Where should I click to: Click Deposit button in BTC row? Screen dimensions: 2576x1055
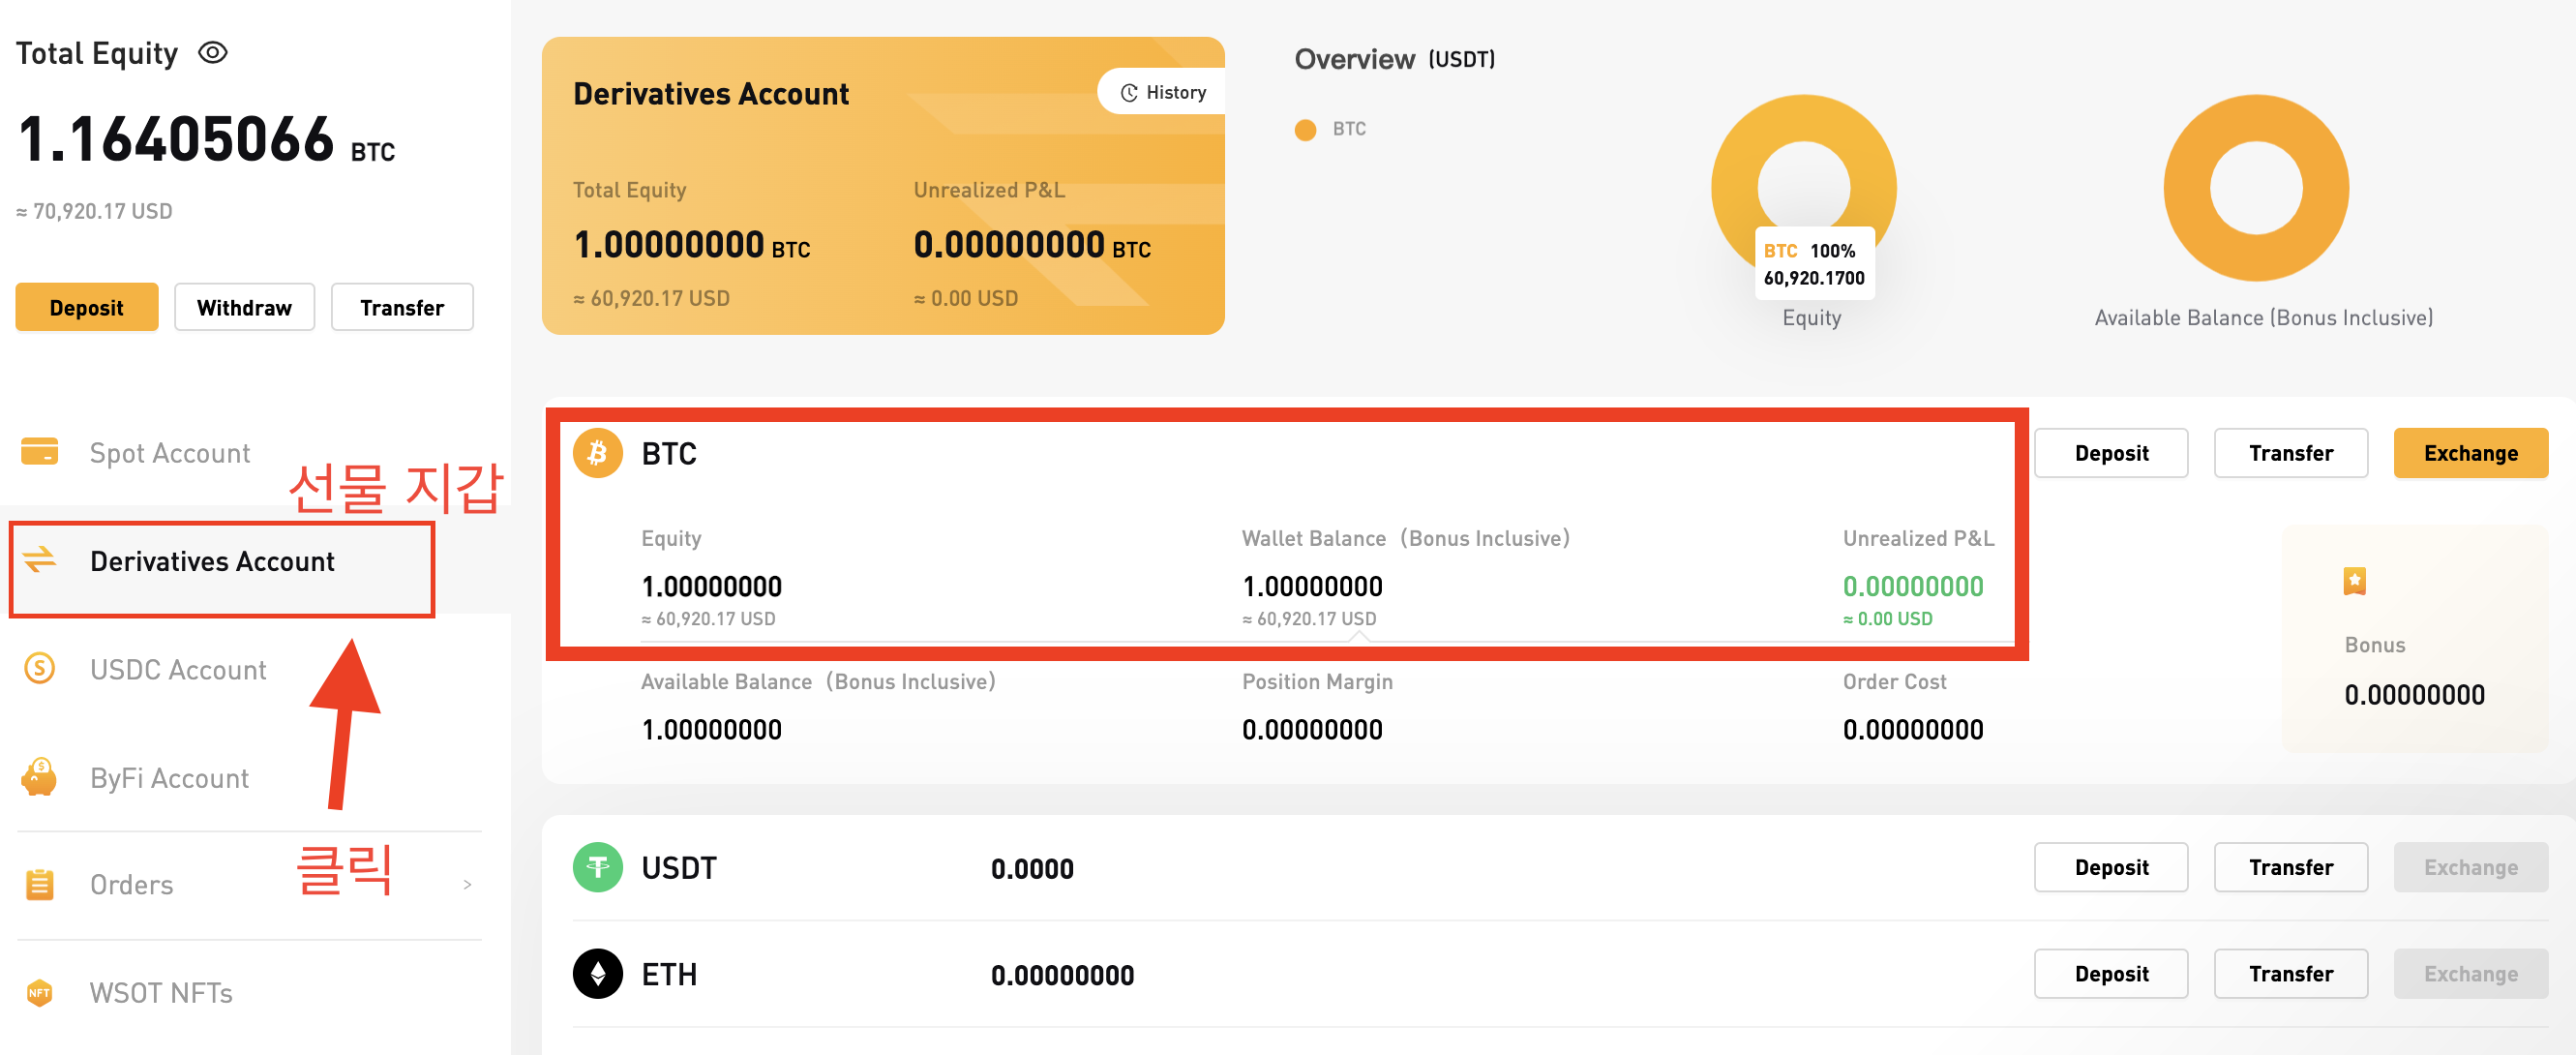click(2111, 453)
